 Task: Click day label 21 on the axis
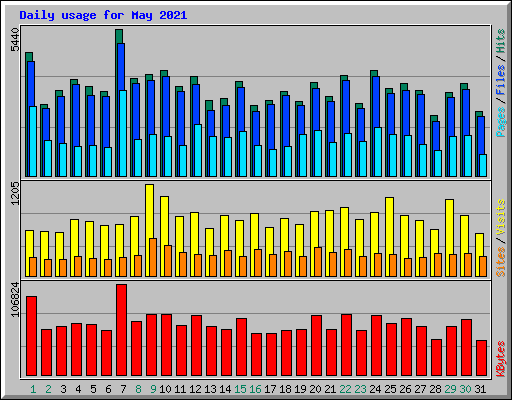(x=330, y=389)
